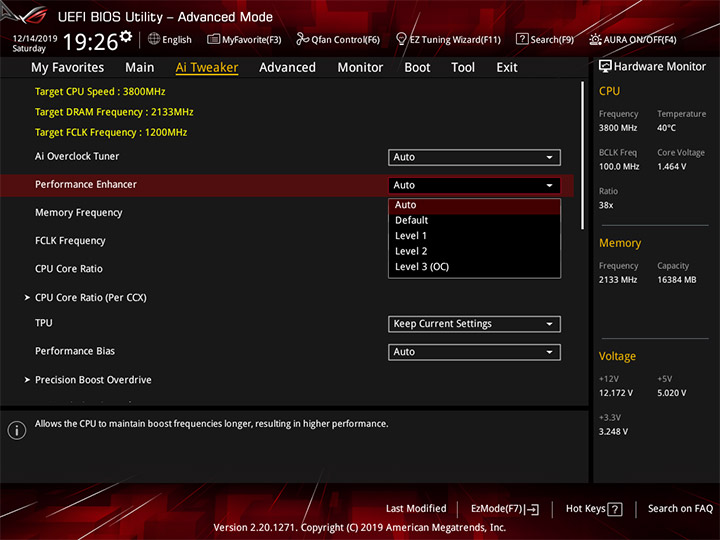The height and width of the screenshot is (540, 720).
Task: Open the TPU Keep Current Settings dropdown
Action: pos(474,324)
